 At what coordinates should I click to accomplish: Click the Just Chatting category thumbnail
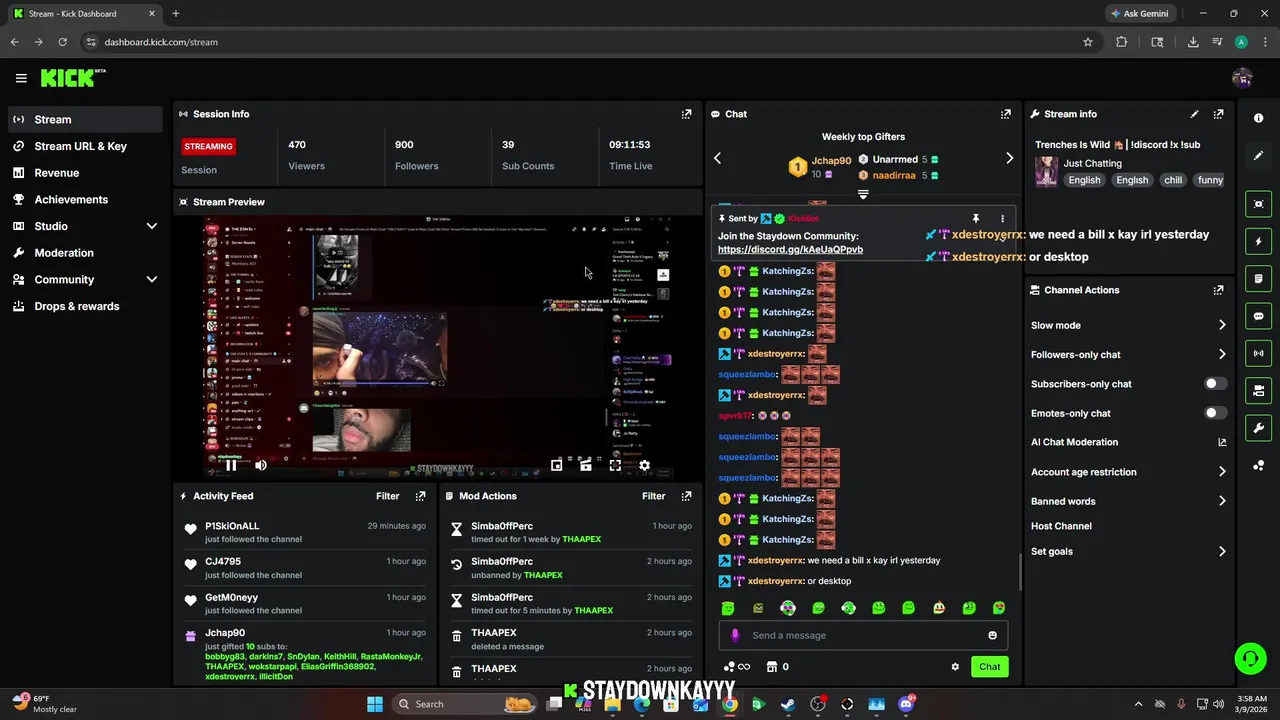pos(1046,171)
